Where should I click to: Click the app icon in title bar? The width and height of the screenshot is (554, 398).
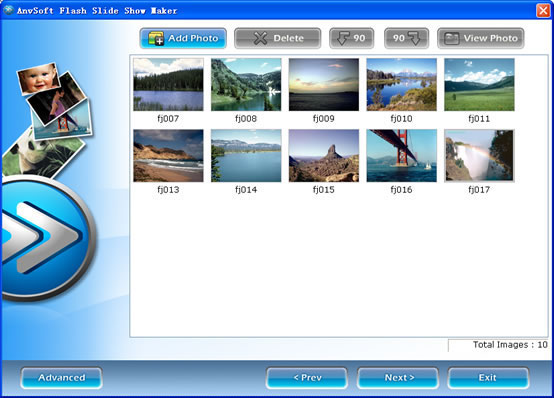8,10
